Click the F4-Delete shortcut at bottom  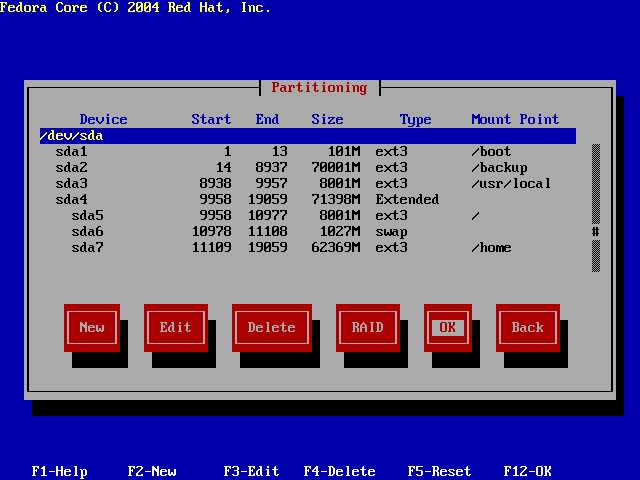[x=339, y=471]
